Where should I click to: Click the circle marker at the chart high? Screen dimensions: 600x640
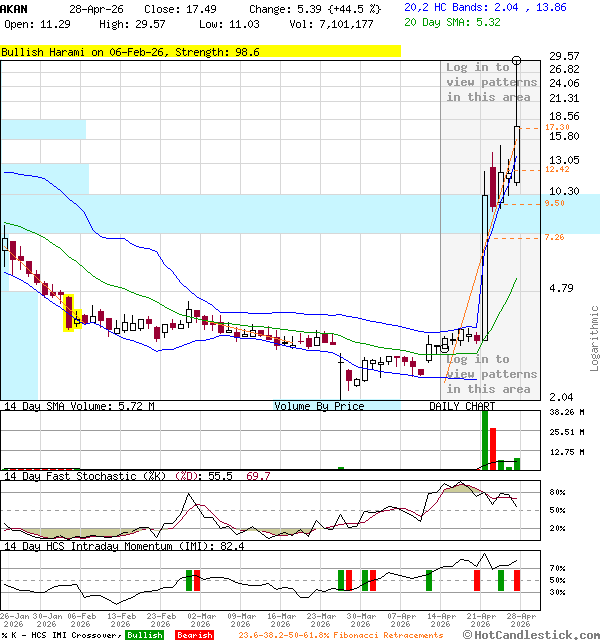point(516,61)
